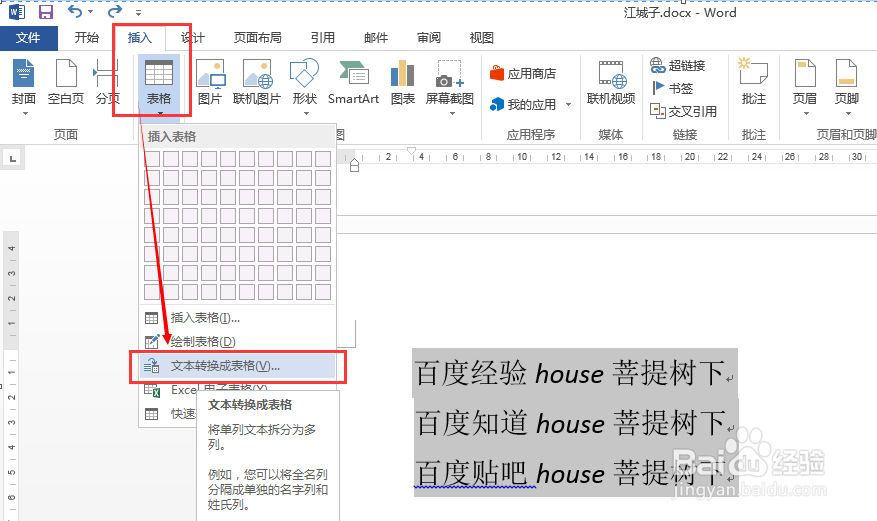This screenshot has height=521, width=877.
Task: Expand the 形状 dropdown arrow
Action: tap(306, 113)
